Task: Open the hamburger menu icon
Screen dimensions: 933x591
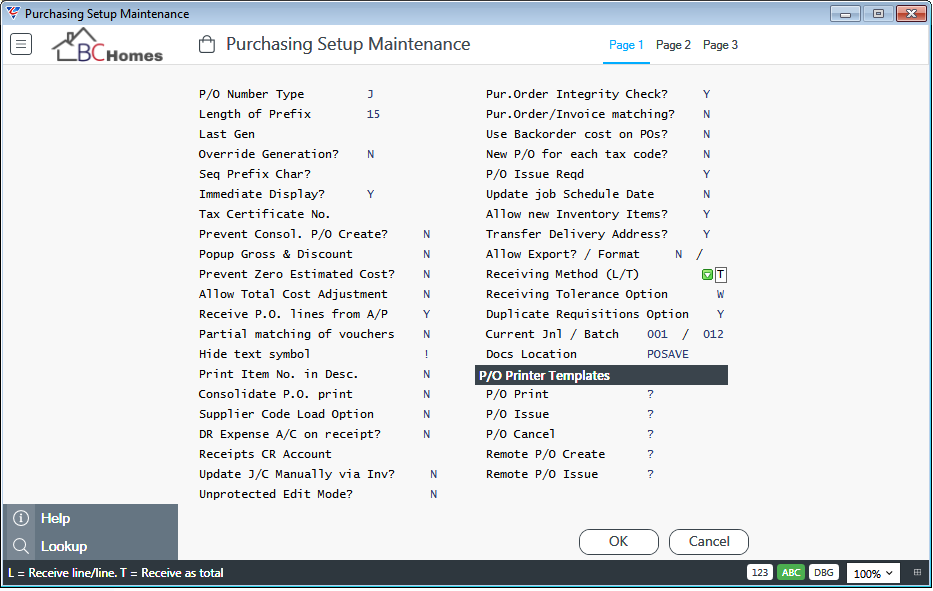Action: click(x=21, y=44)
